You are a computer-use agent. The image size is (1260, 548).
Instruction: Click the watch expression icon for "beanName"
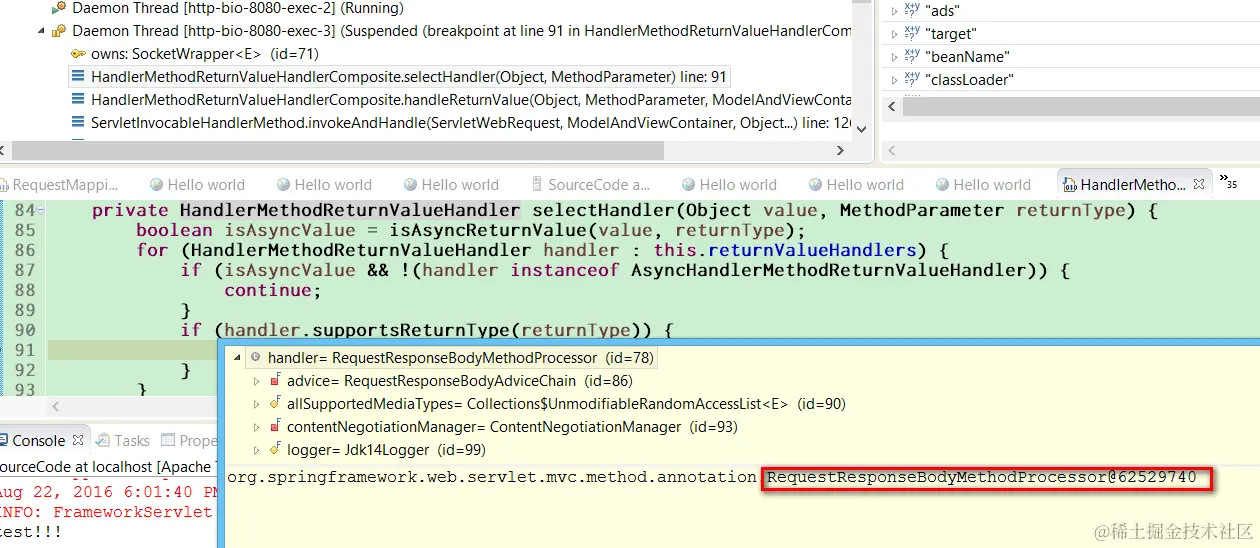[912, 57]
